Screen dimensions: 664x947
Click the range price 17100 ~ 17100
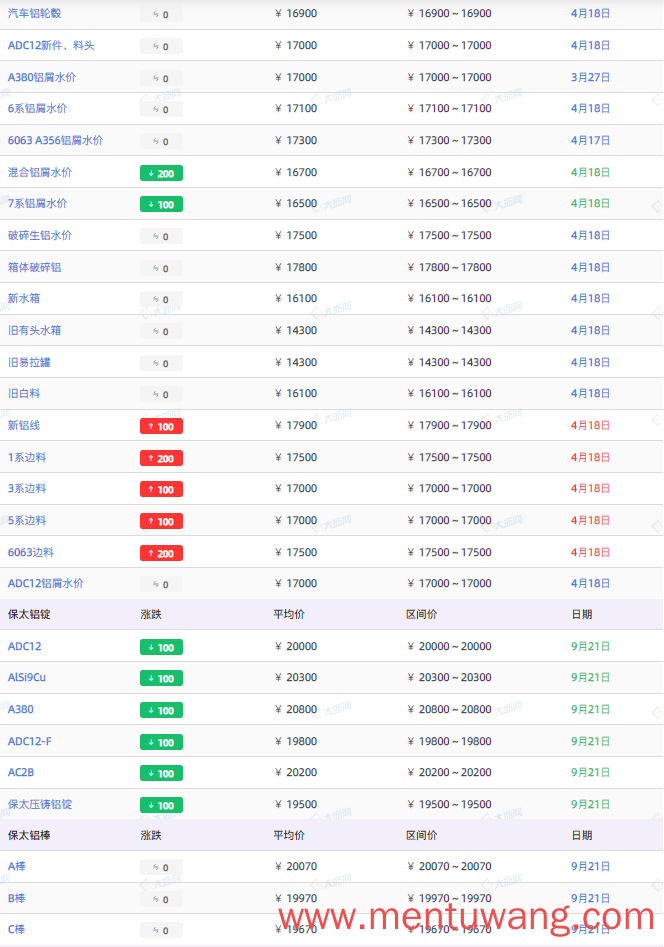pyautogui.click(x=450, y=108)
